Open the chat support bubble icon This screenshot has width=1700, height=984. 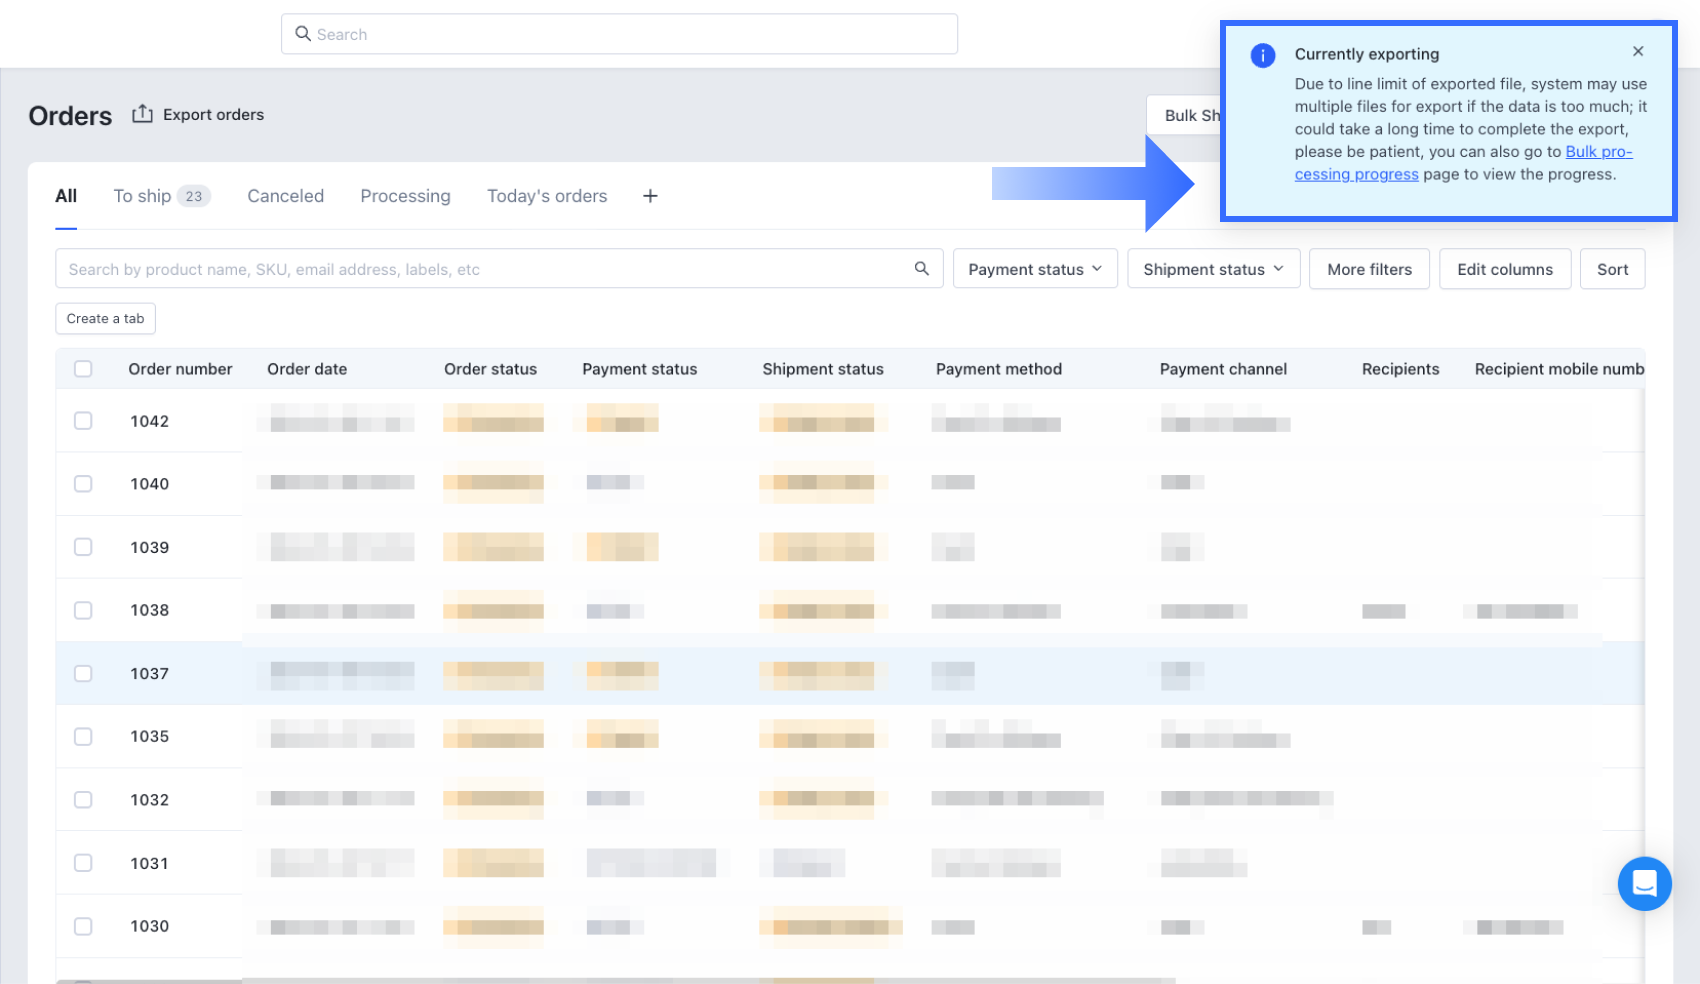1644,883
